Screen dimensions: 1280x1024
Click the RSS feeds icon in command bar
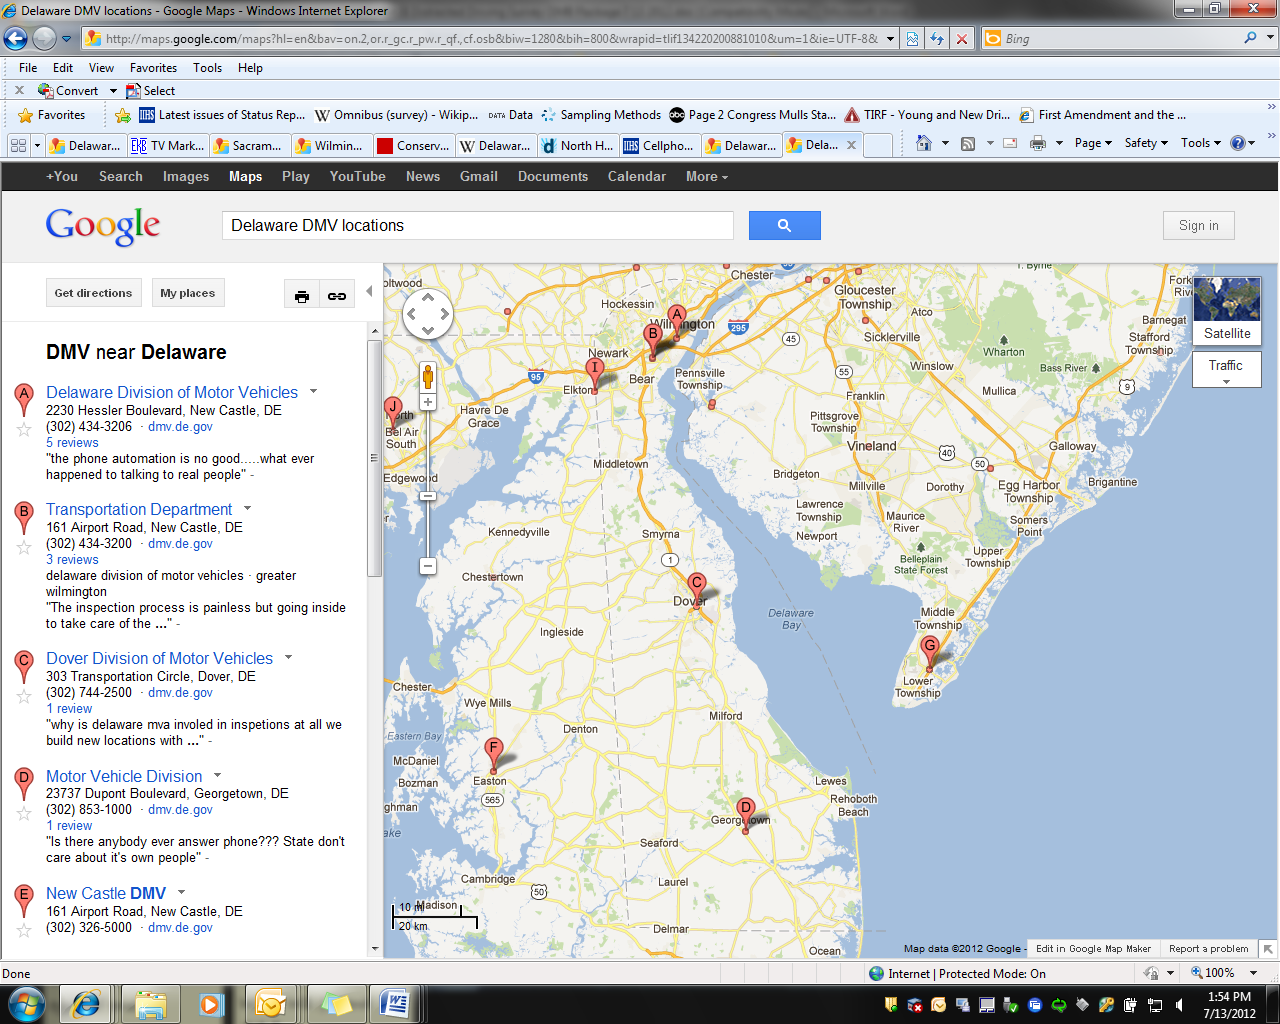[968, 144]
